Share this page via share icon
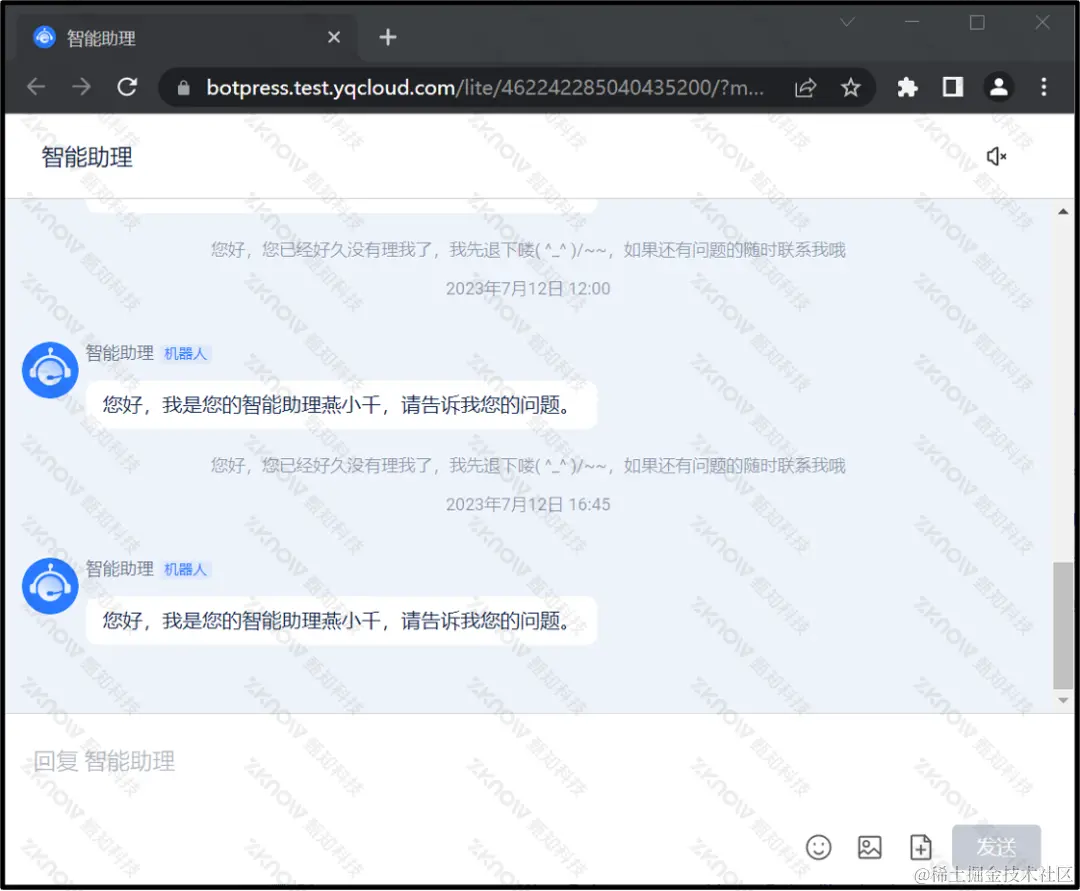 click(805, 87)
